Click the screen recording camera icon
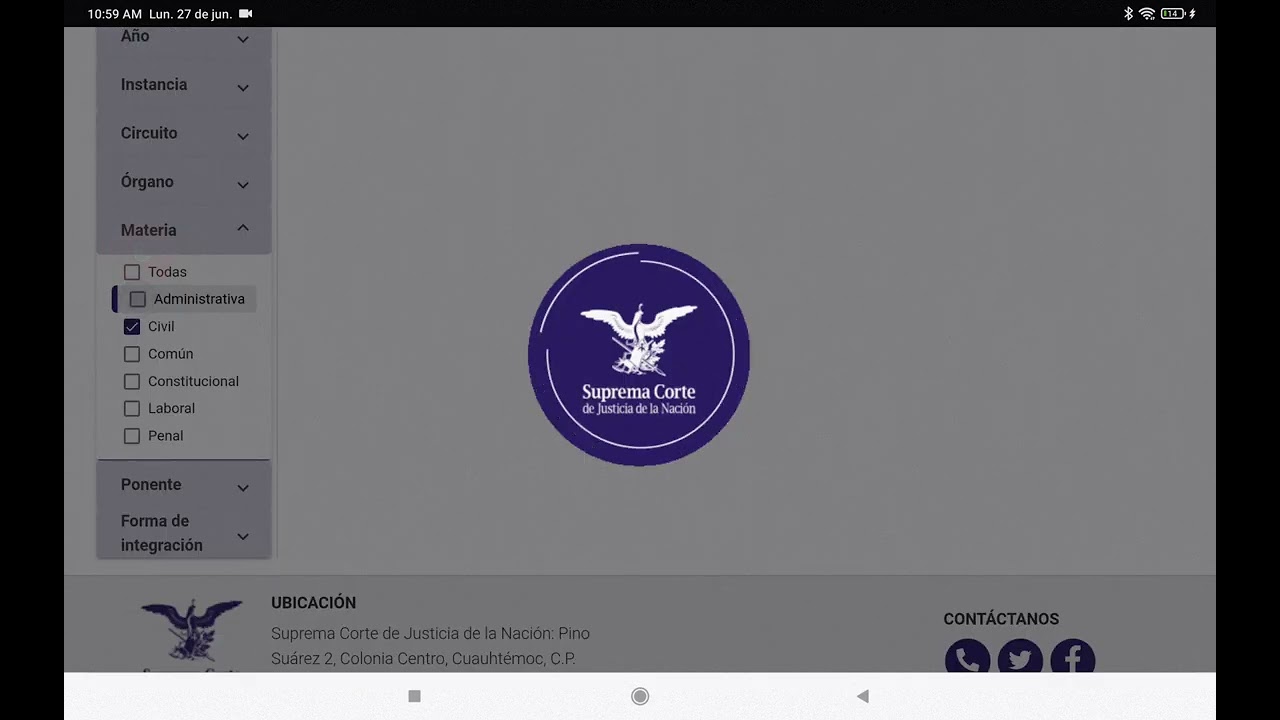This screenshot has width=1280, height=720. [x=246, y=14]
